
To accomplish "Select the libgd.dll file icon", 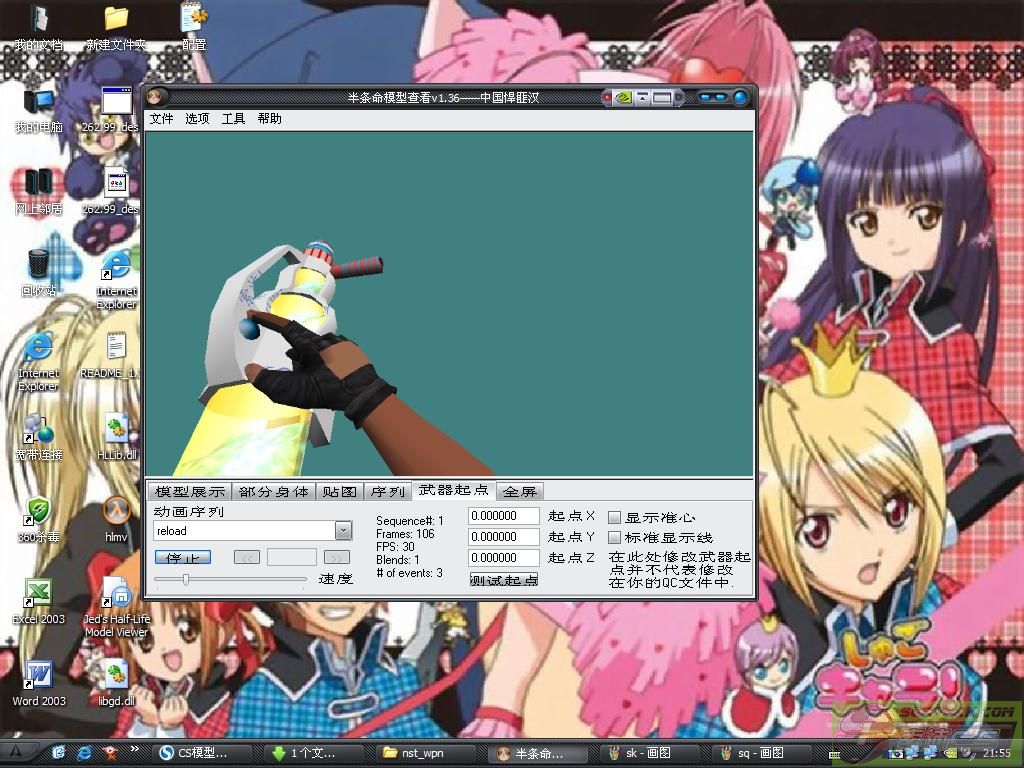I will pos(116,677).
